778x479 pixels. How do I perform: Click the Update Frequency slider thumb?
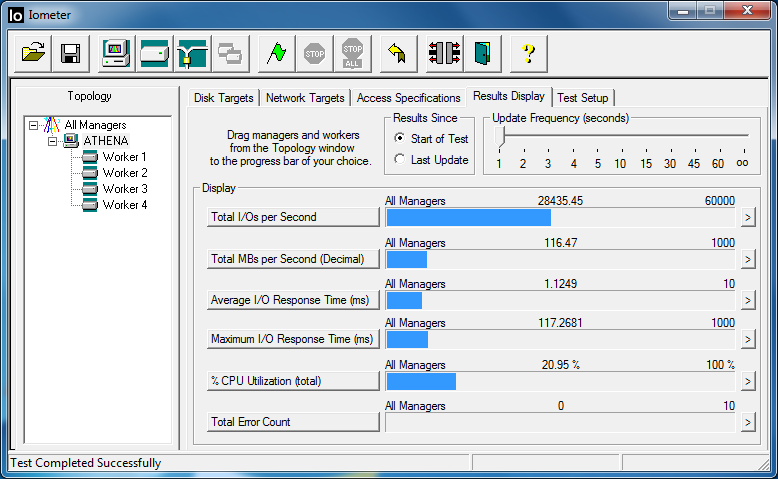point(500,137)
